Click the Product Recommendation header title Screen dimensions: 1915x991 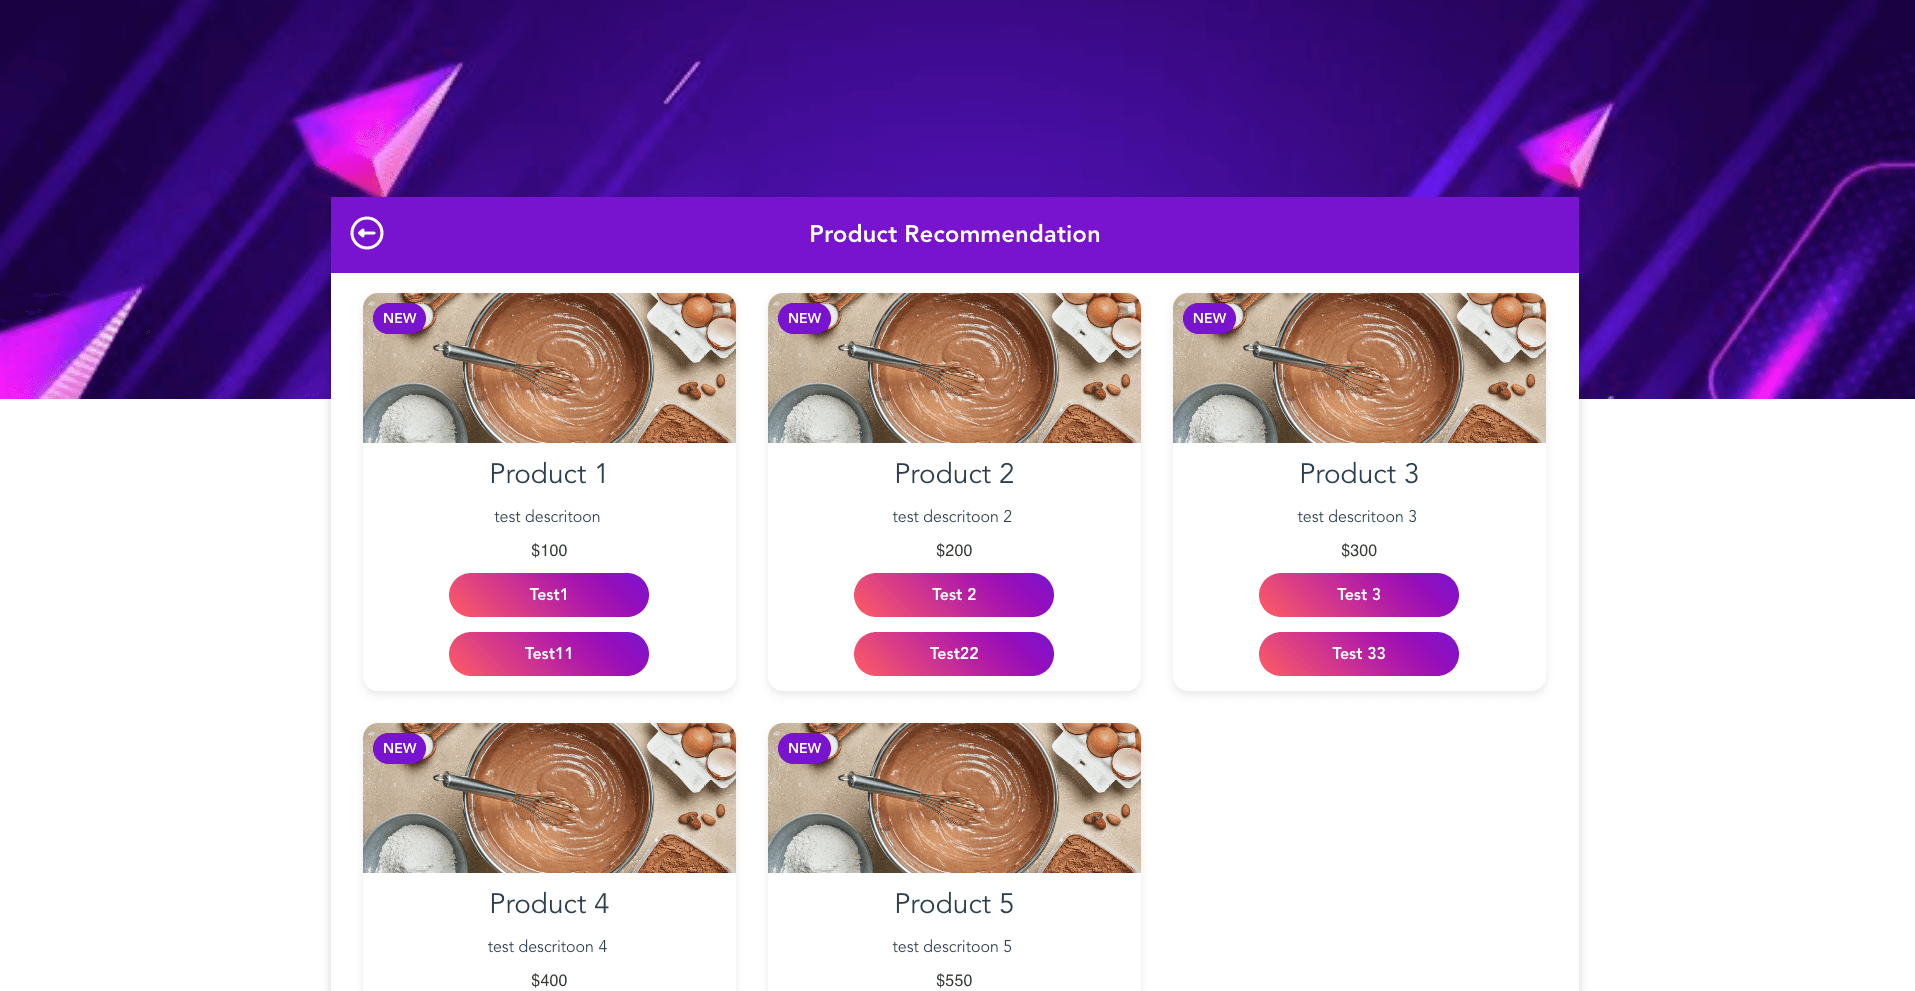pos(955,234)
